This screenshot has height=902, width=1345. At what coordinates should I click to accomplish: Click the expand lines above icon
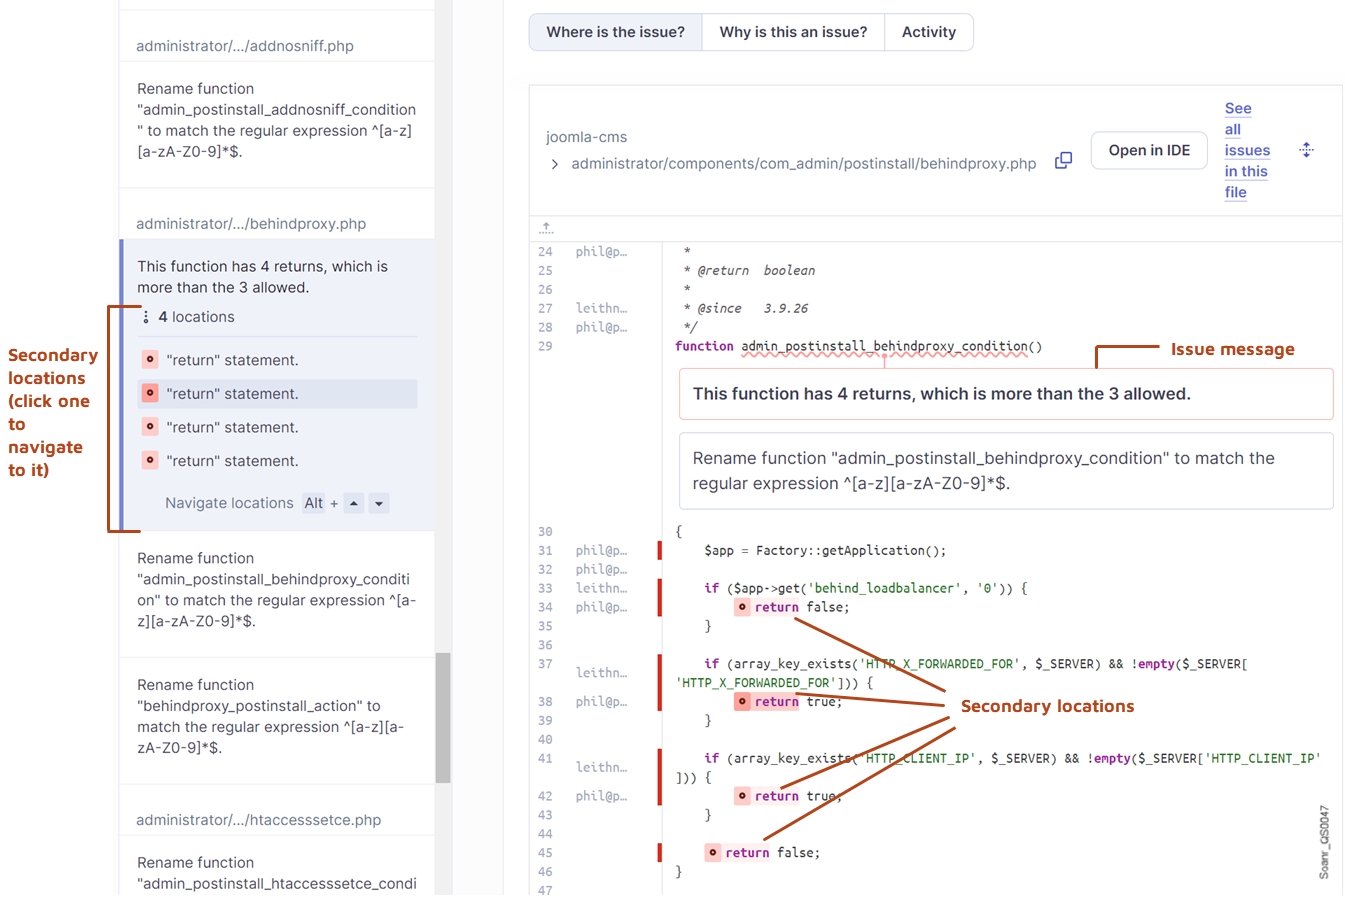[x=546, y=228]
